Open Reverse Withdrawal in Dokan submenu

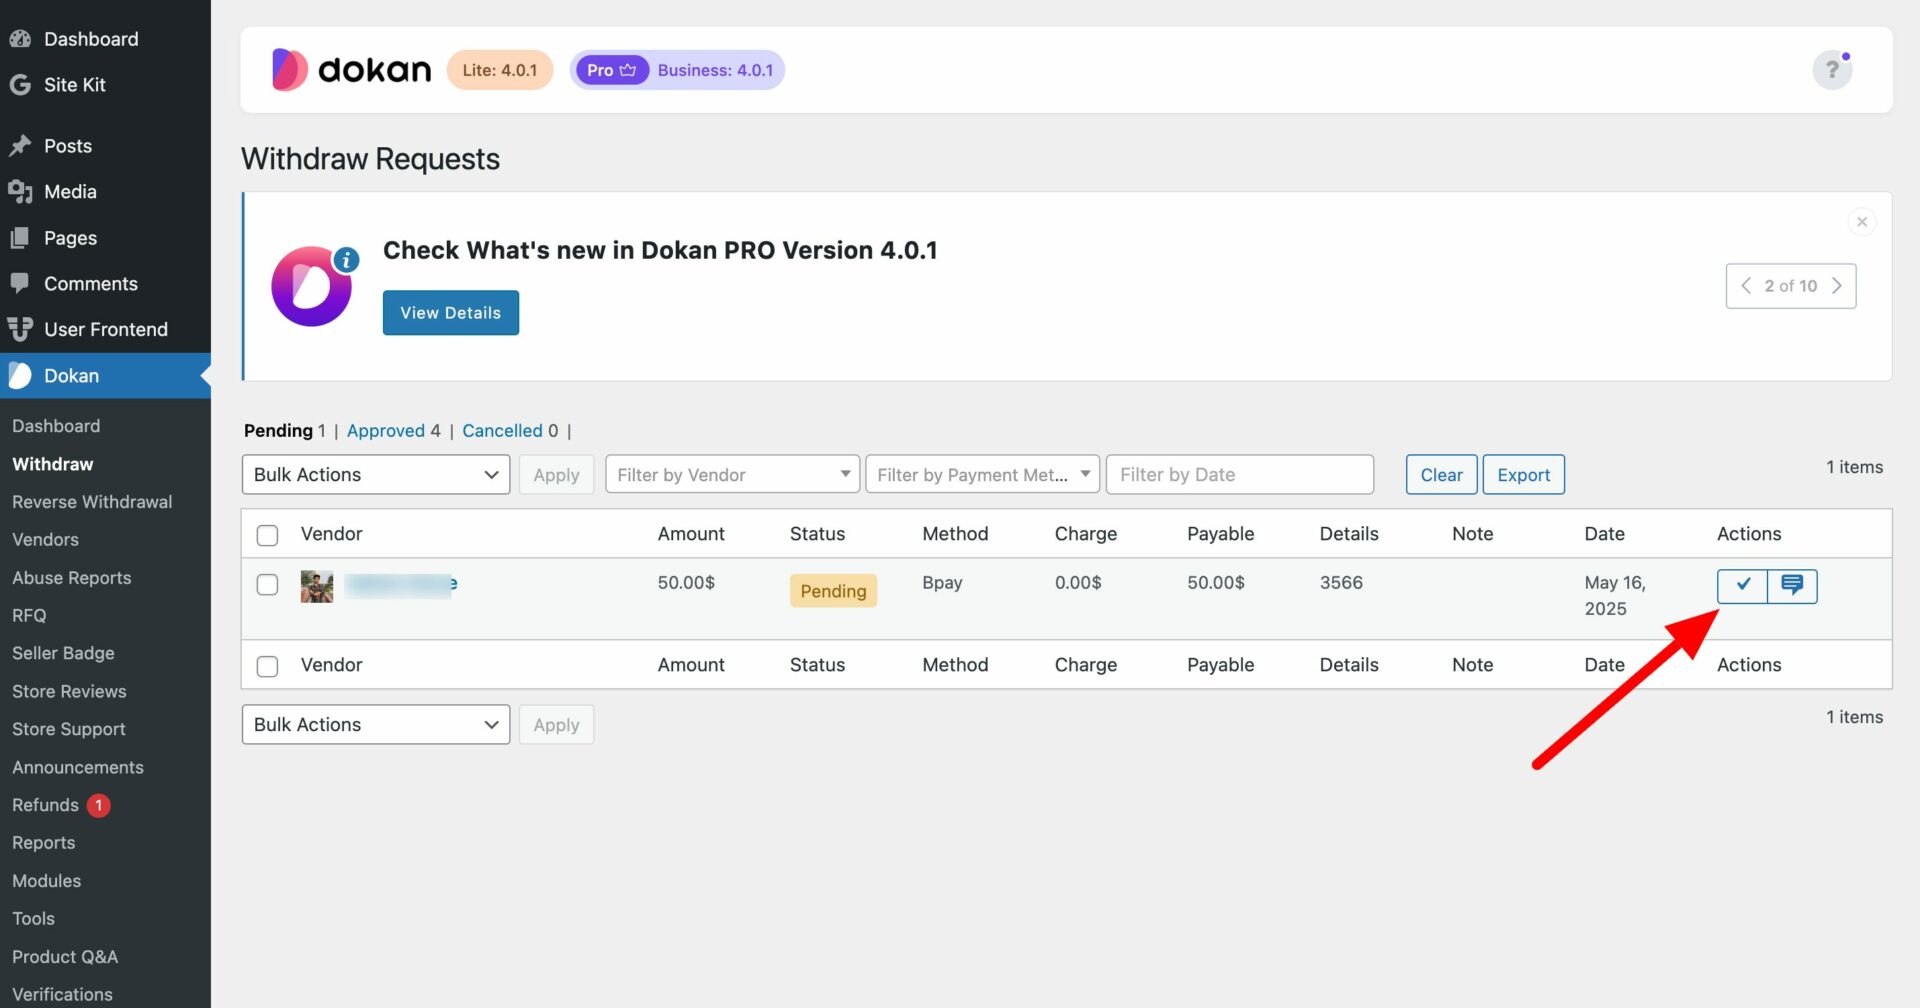(x=92, y=502)
